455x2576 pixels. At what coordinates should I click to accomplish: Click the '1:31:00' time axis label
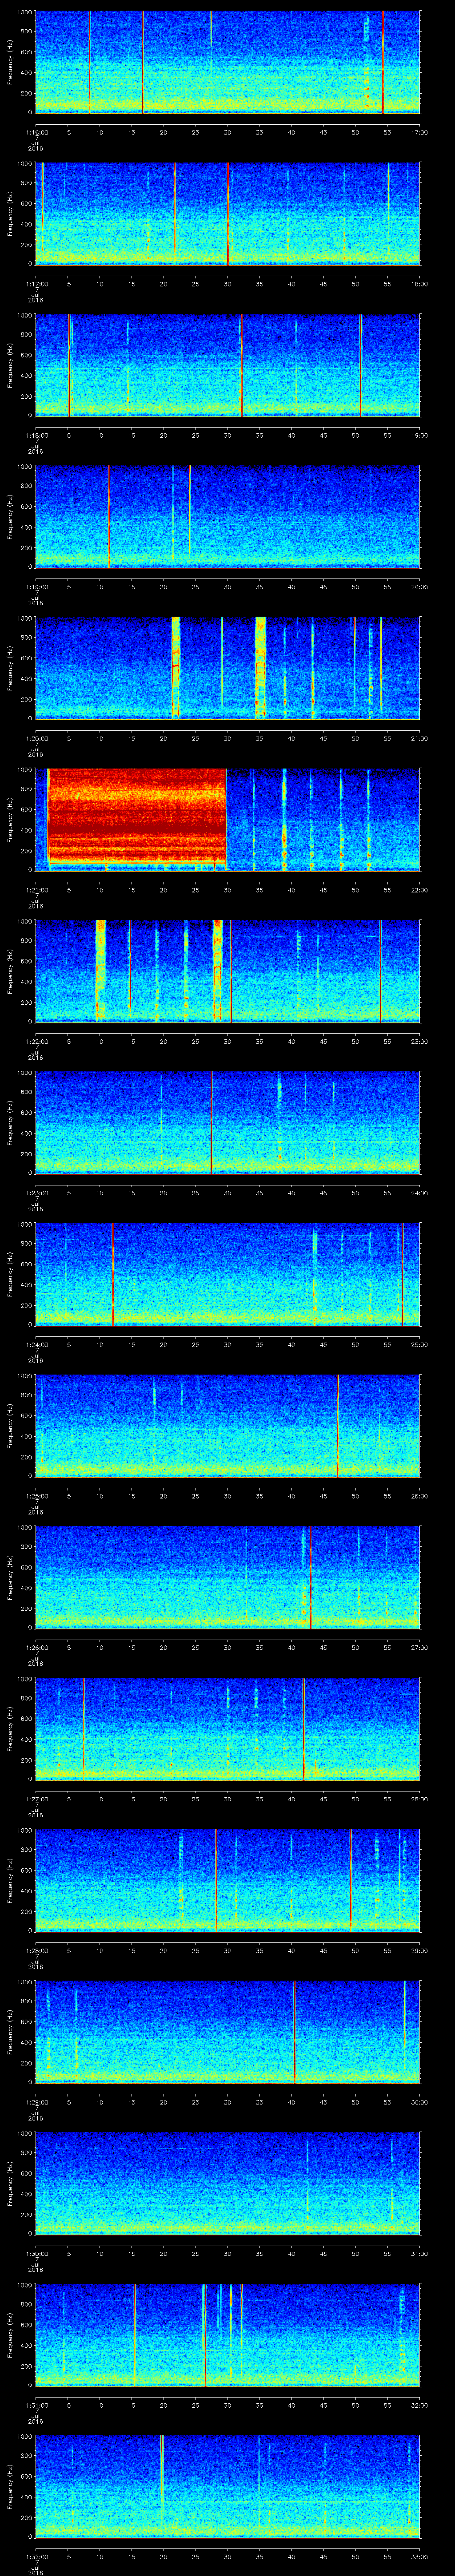(36, 2405)
